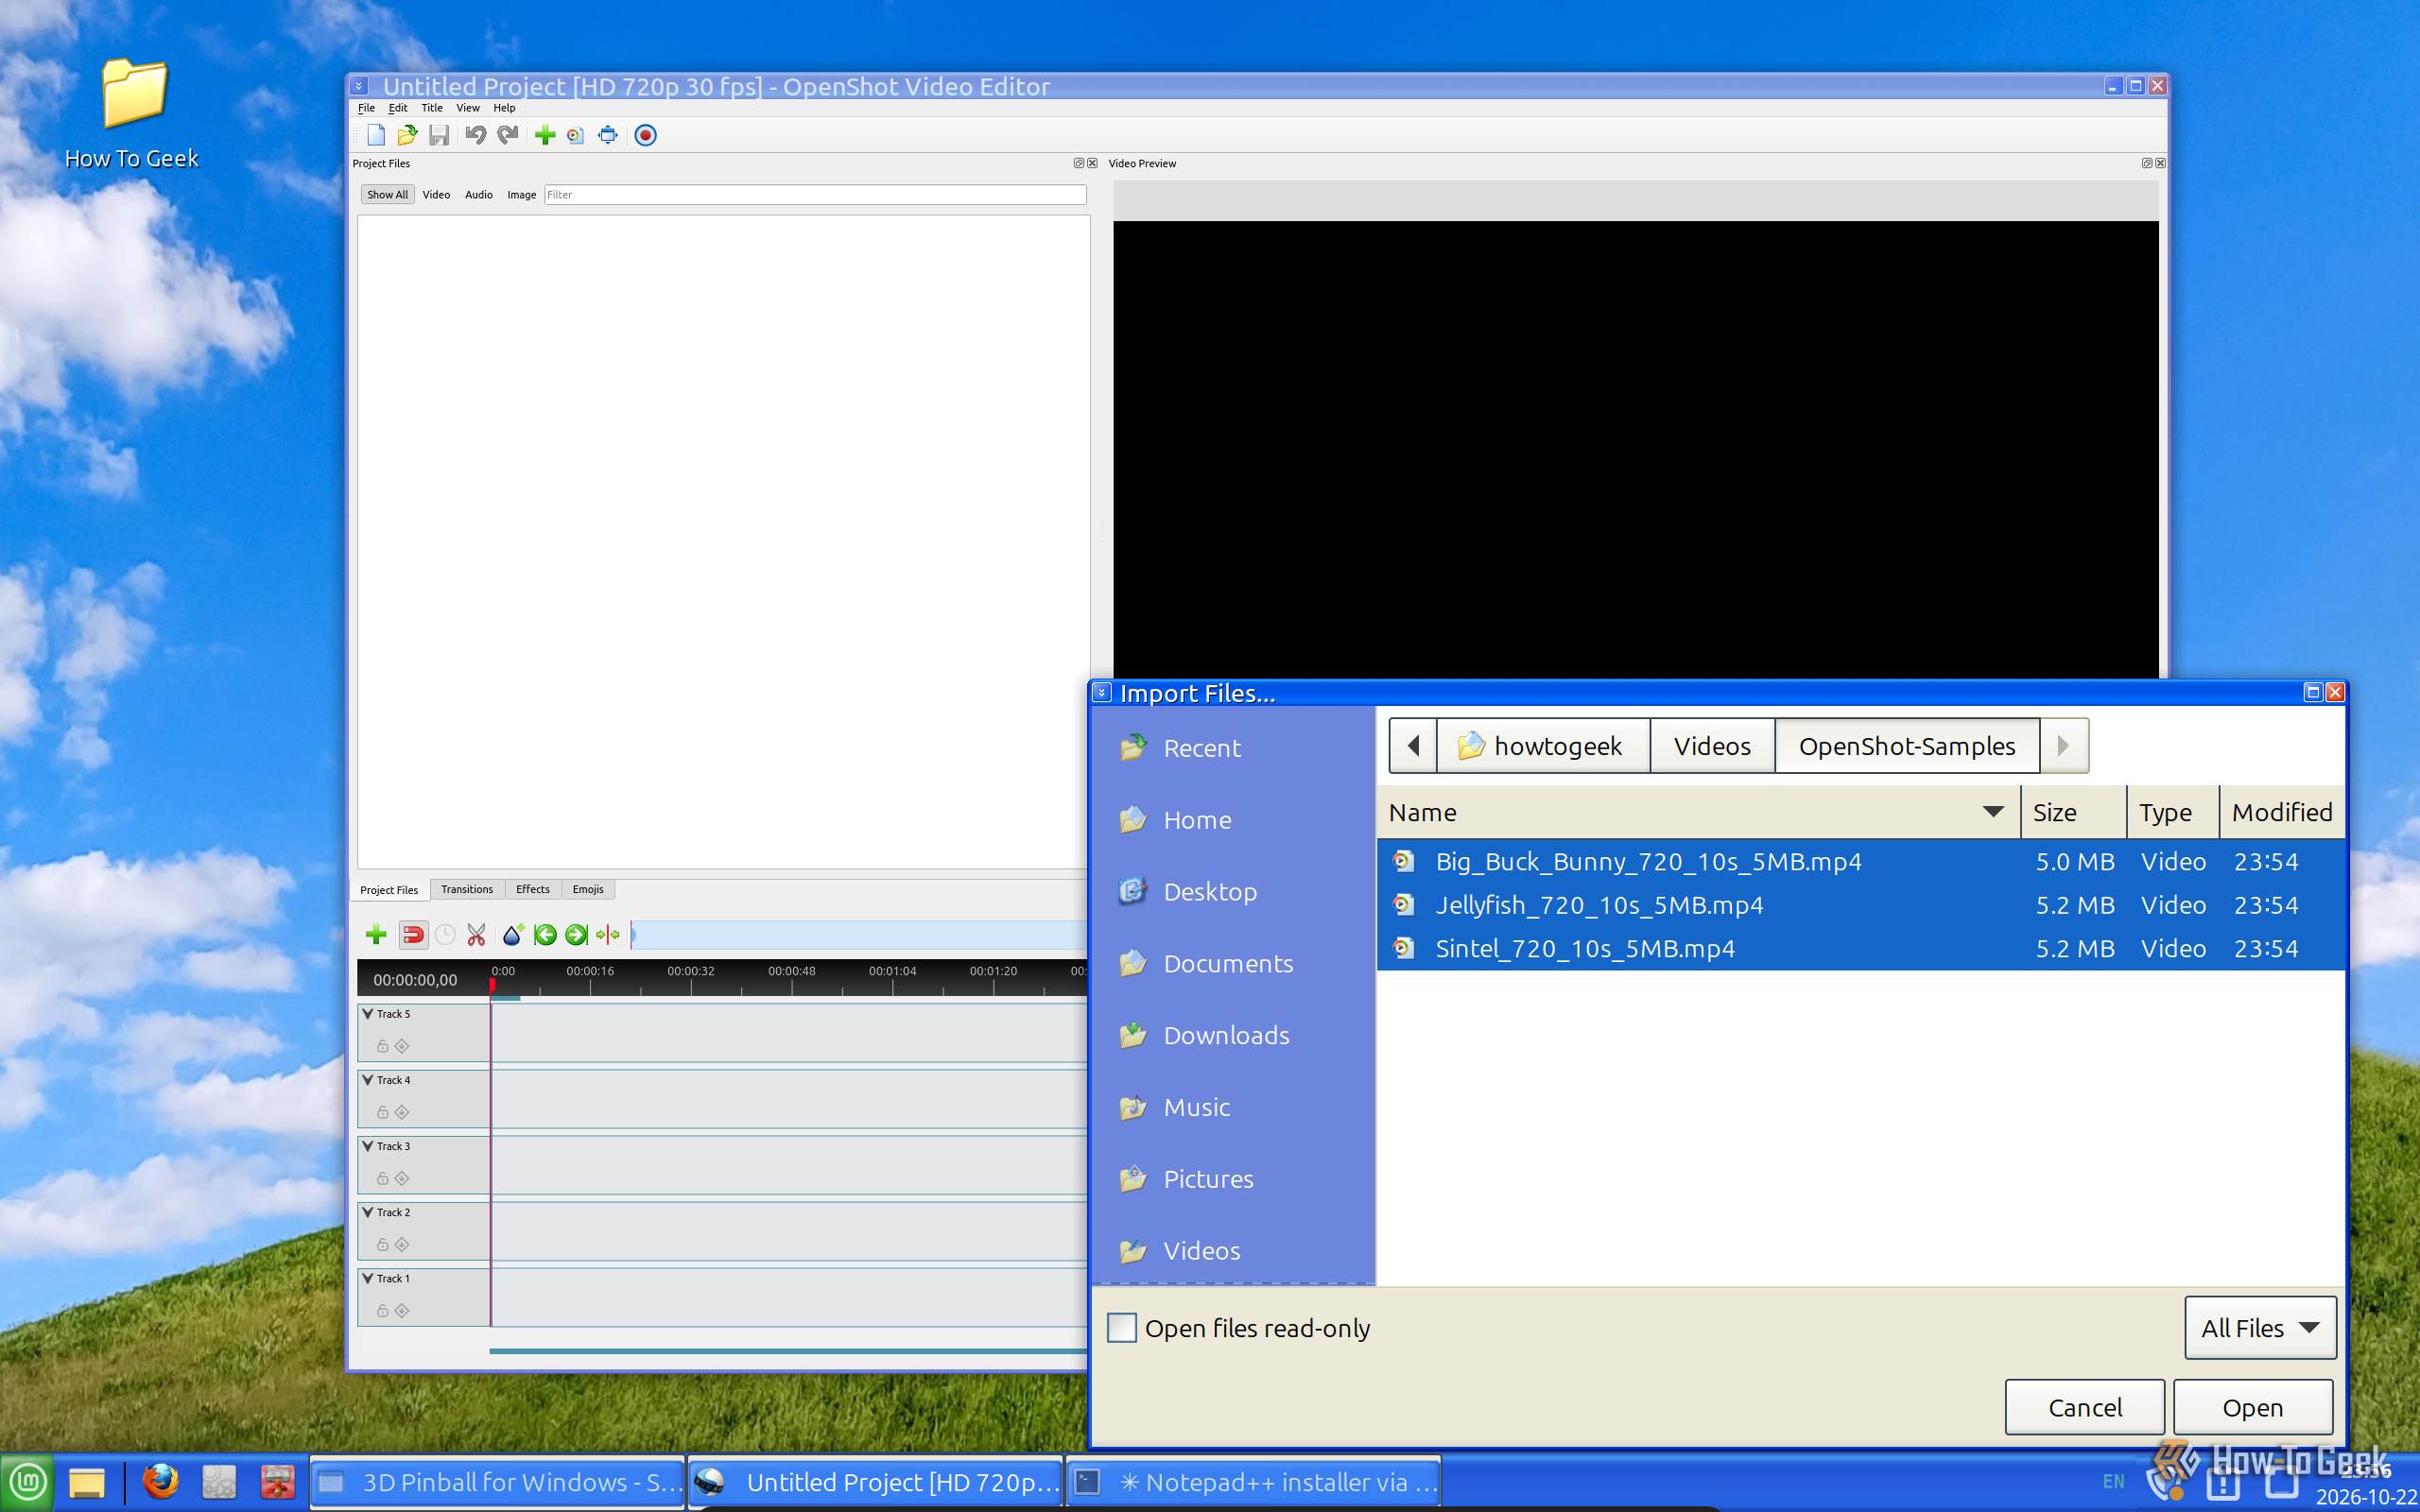Image resolution: width=2420 pixels, height=1512 pixels.
Task: Click the timeline zoom slider bar
Action: pos(860,935)
